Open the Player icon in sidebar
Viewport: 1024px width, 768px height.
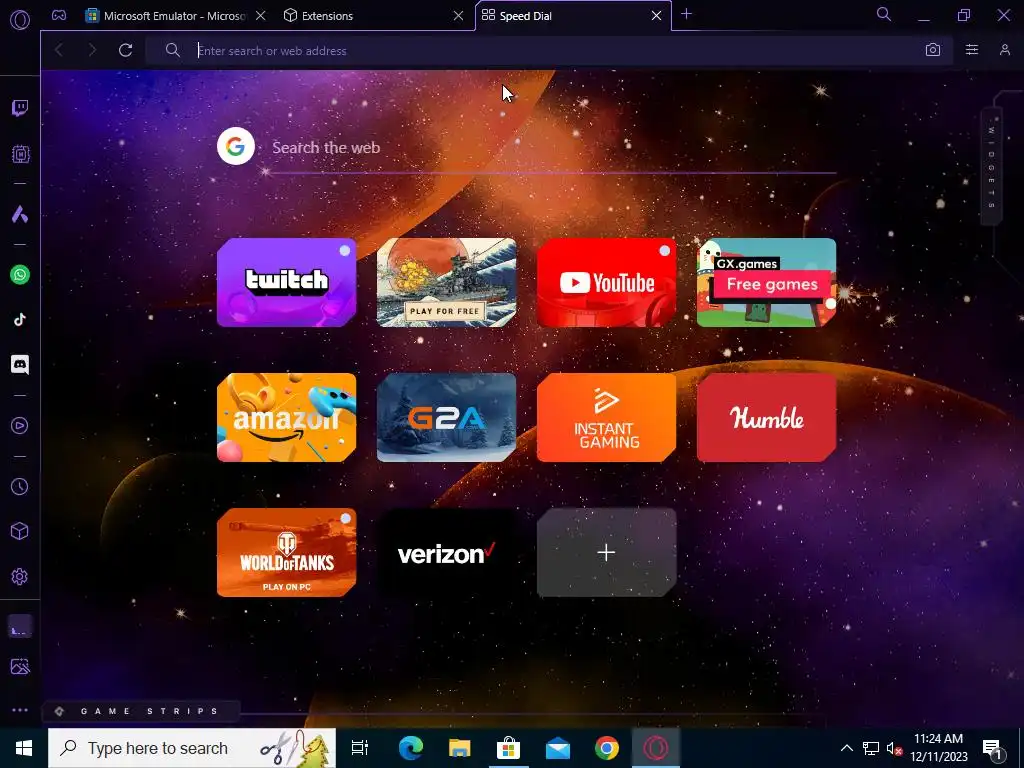(20, 426)
